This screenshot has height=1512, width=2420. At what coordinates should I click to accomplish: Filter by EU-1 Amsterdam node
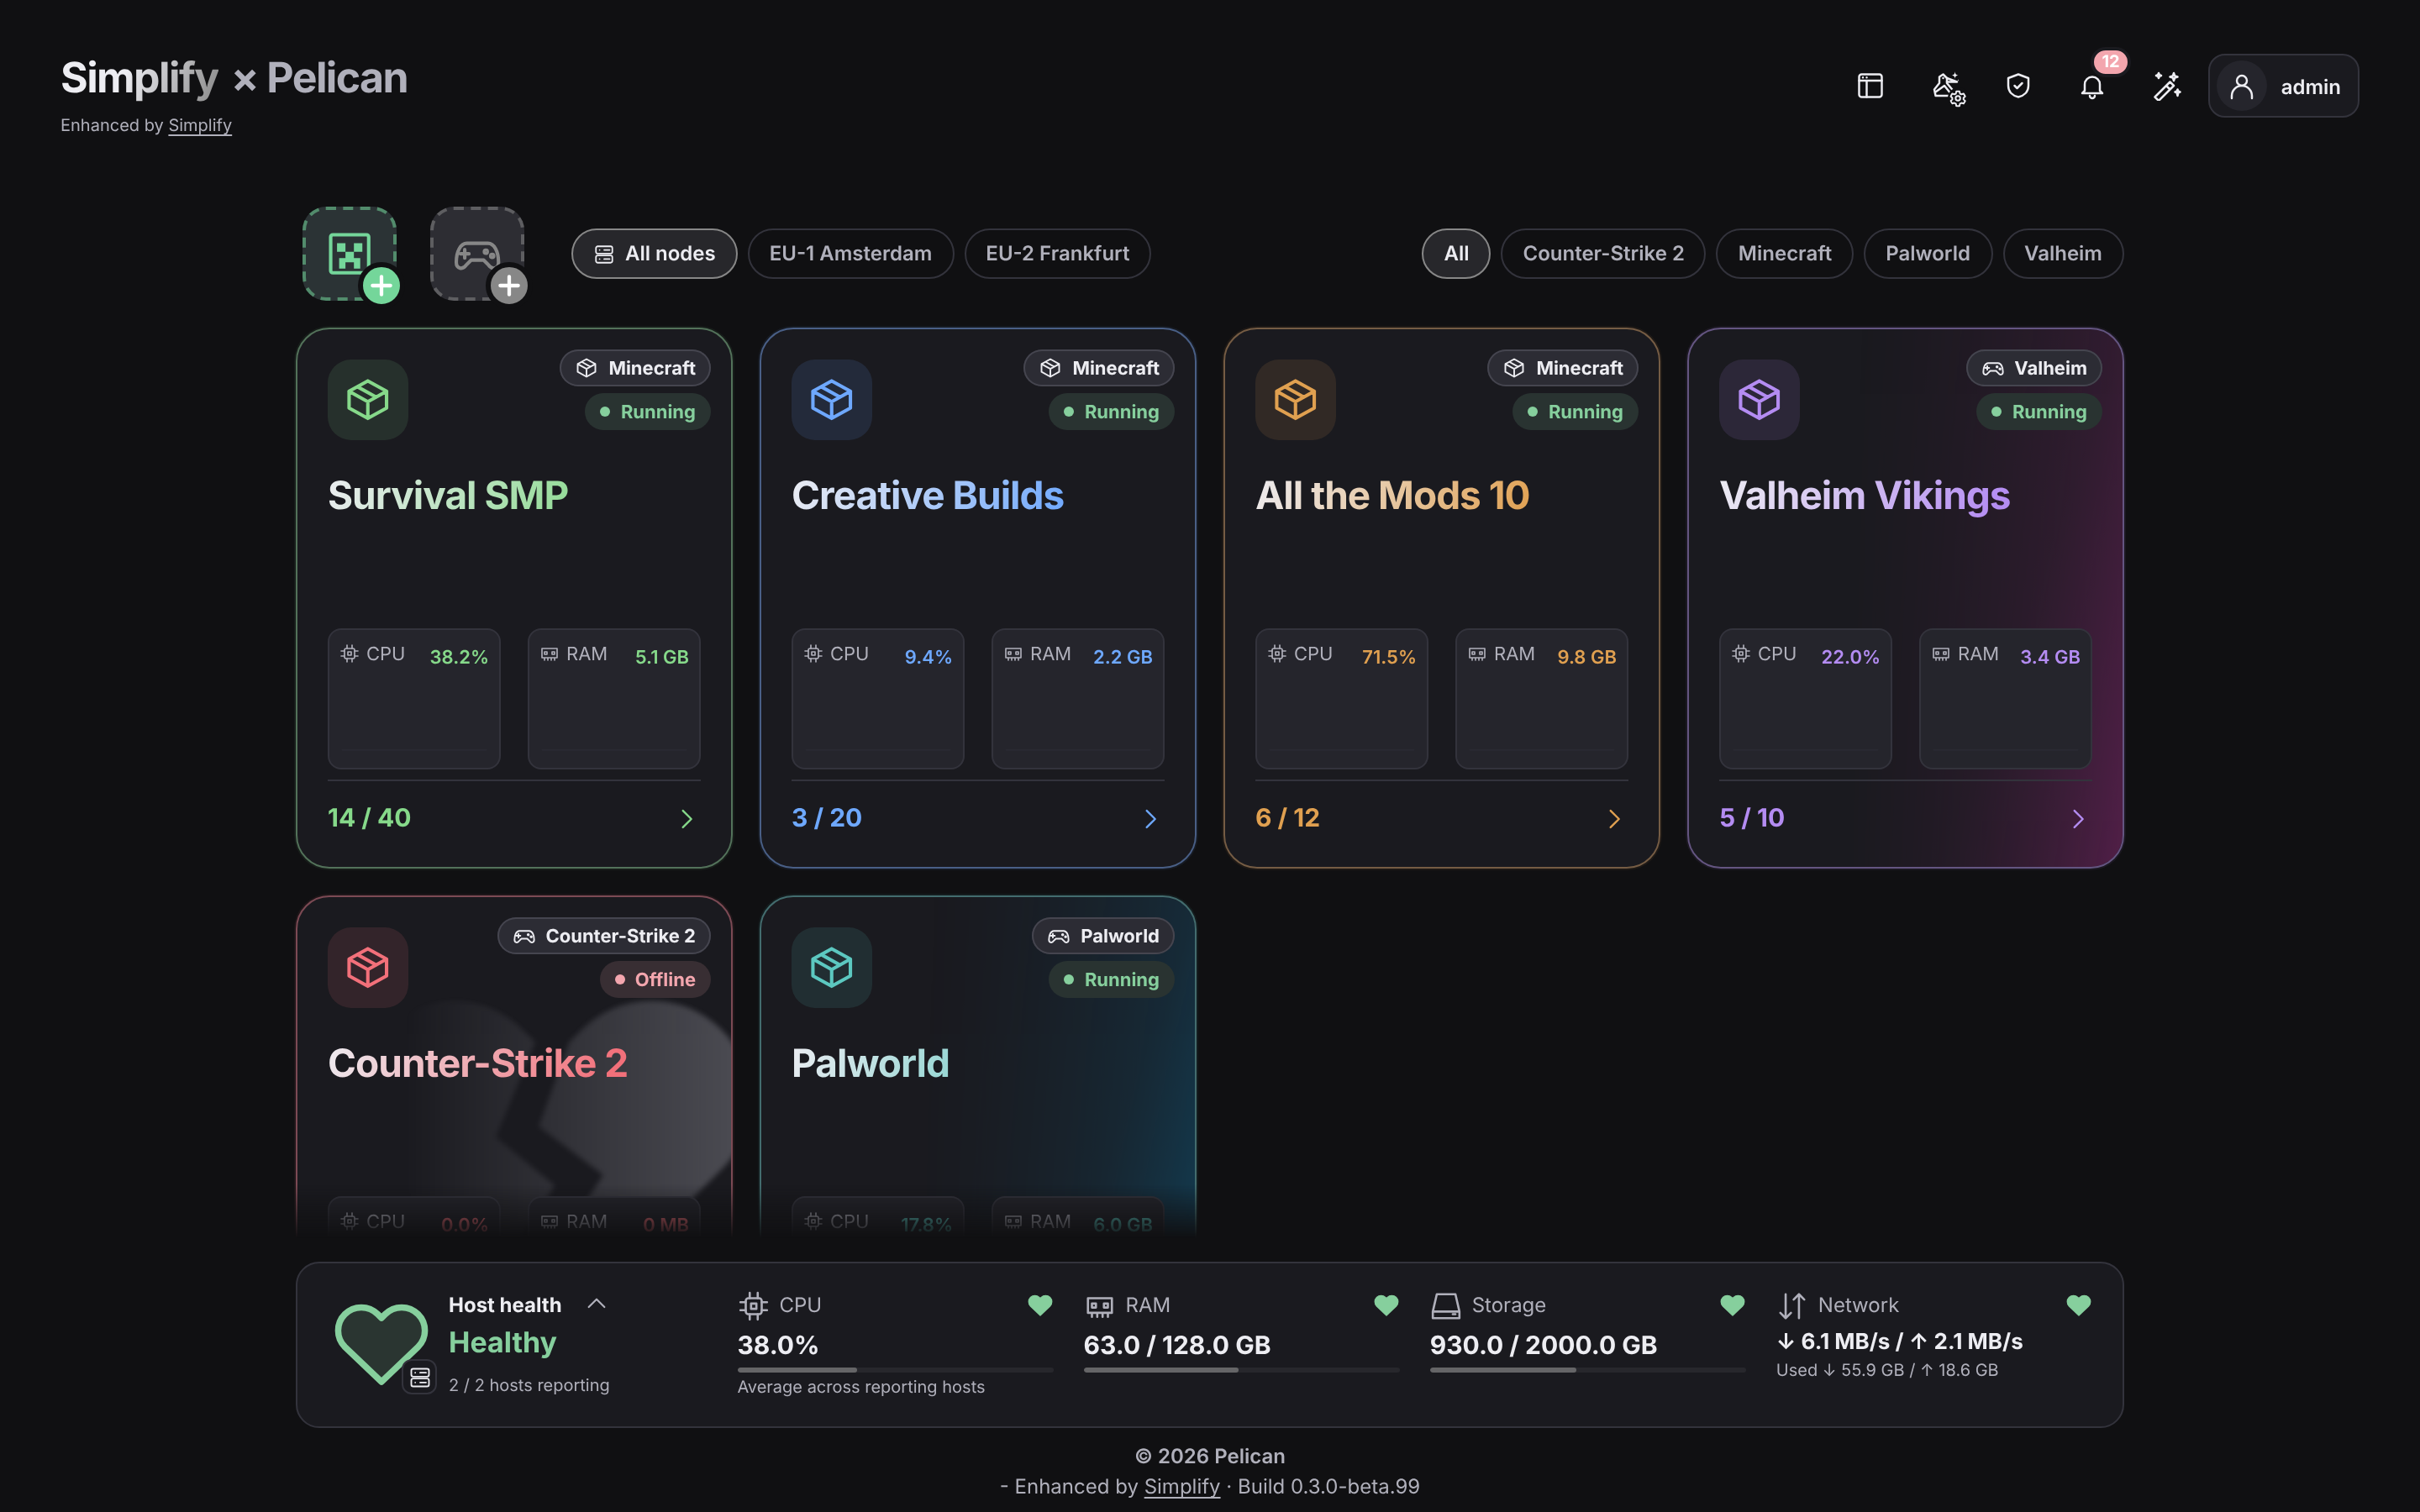[850, 254]
